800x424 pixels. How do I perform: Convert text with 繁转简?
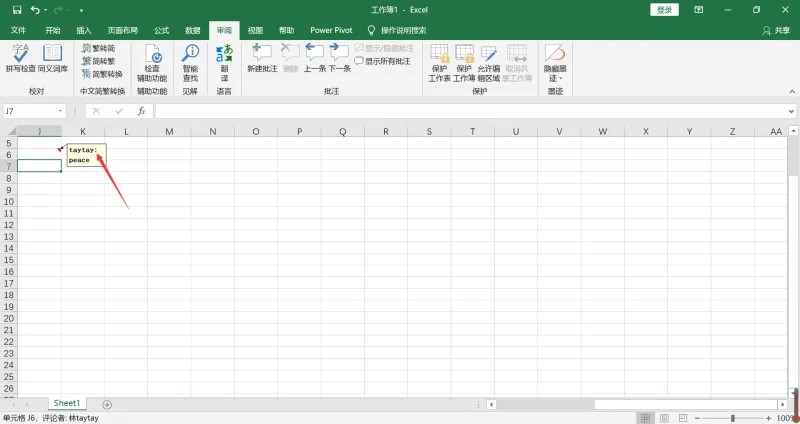(x=99, y=48)
